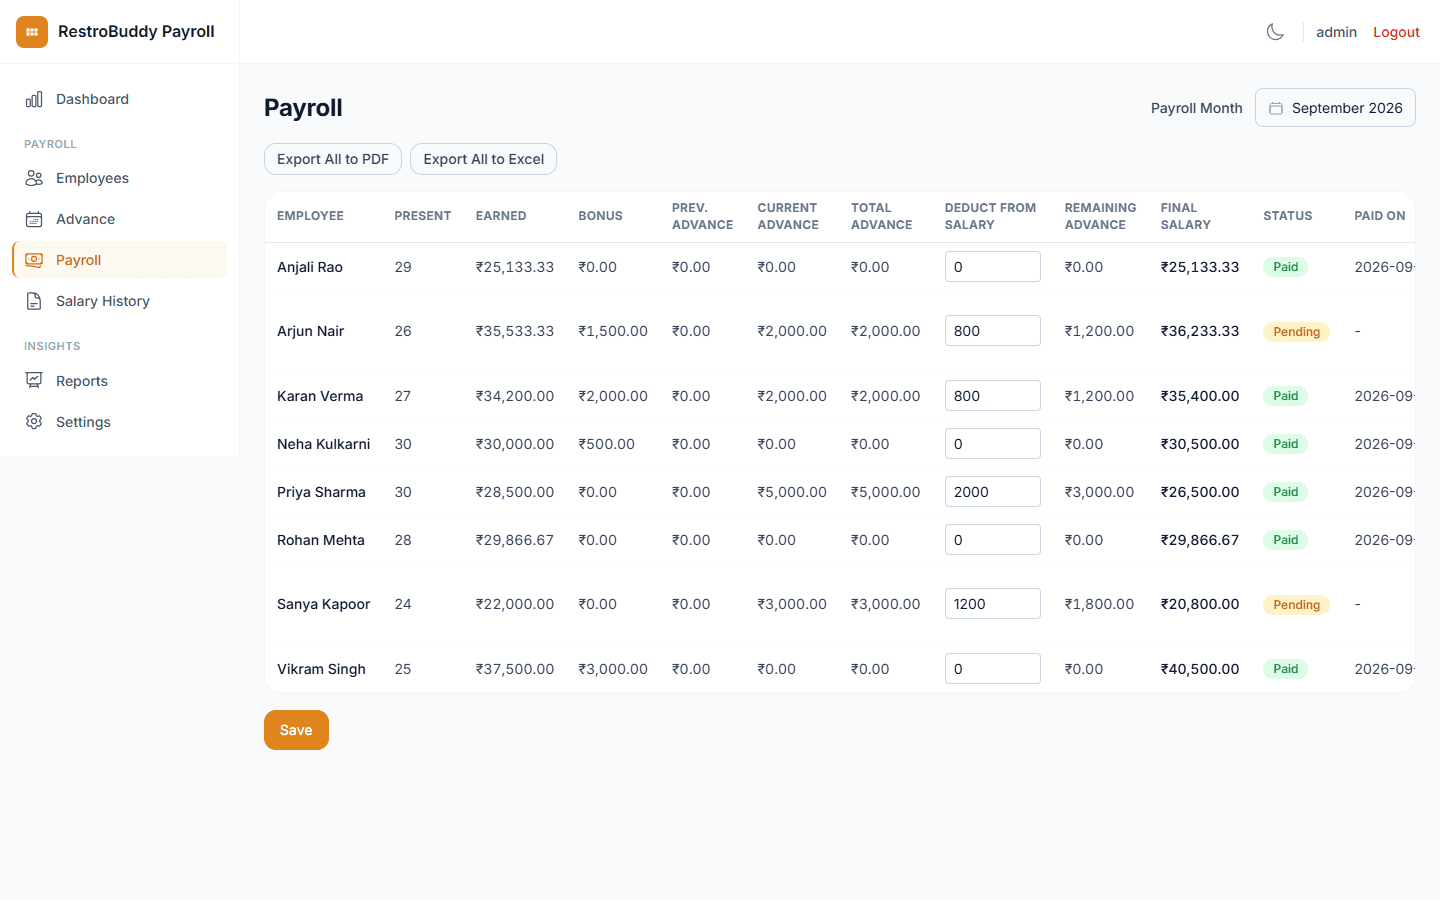Click Priya Sharma's final salary ₹26,500.00
This screenshot has height=900, width=1440.
pos(1200,492)
